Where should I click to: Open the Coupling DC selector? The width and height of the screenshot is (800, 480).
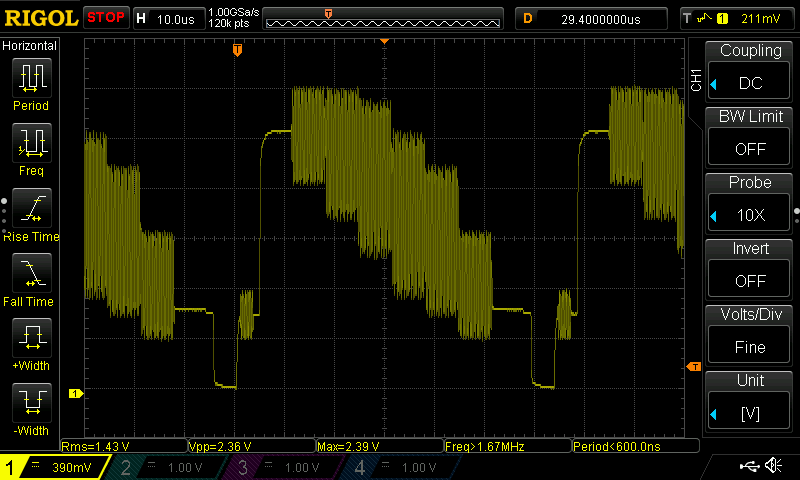click(750, 71)
